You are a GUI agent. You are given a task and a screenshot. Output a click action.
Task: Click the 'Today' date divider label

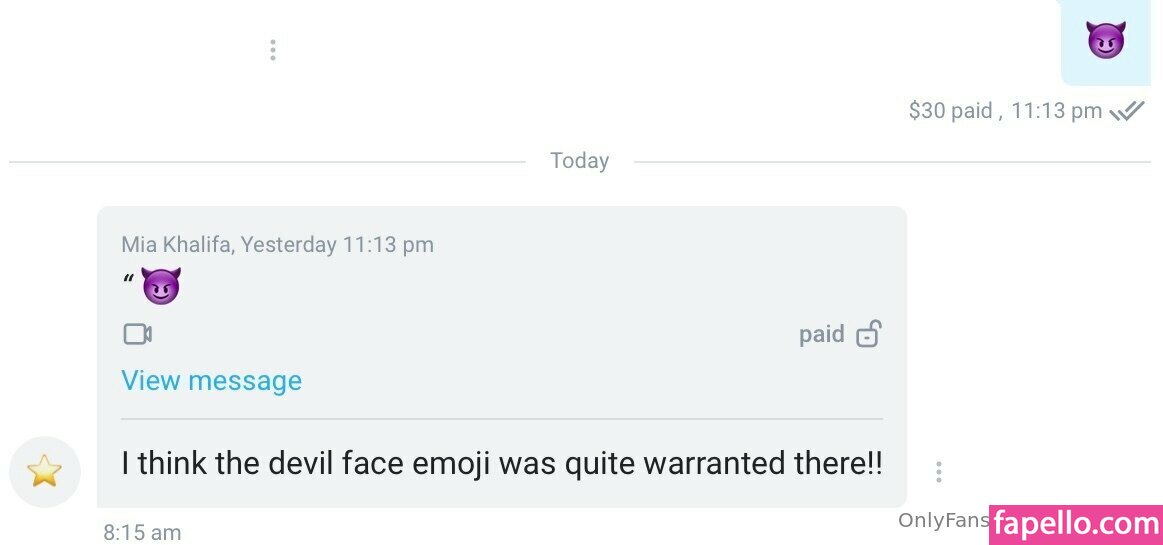coord(579,161)
